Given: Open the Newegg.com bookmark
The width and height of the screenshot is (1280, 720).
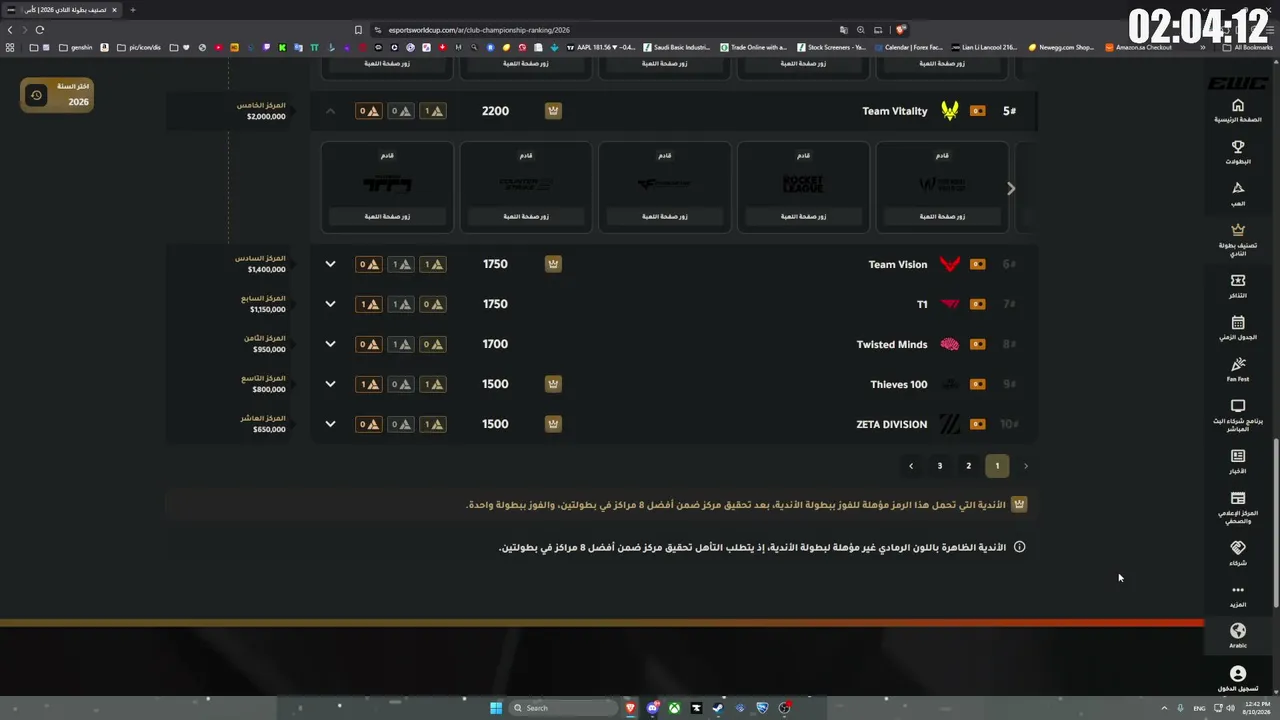Looking at the screenshot, I should click(1061, 47).
